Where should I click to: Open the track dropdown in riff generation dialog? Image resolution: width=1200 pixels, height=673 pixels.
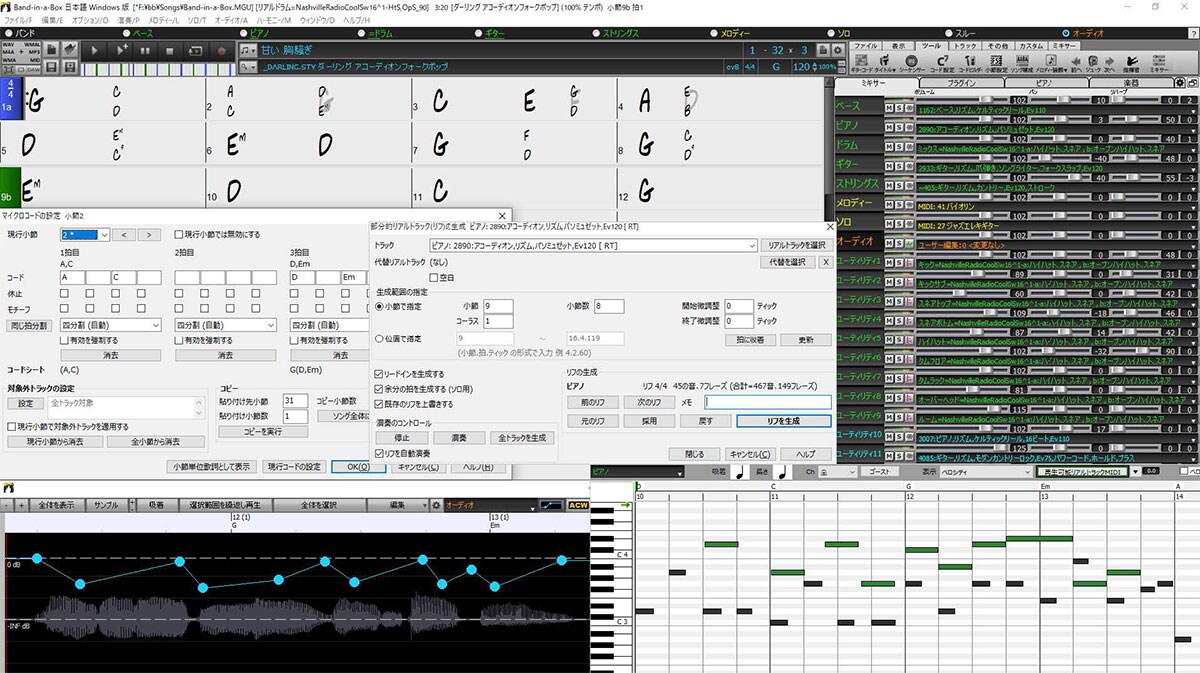click(x=593, y=245)
